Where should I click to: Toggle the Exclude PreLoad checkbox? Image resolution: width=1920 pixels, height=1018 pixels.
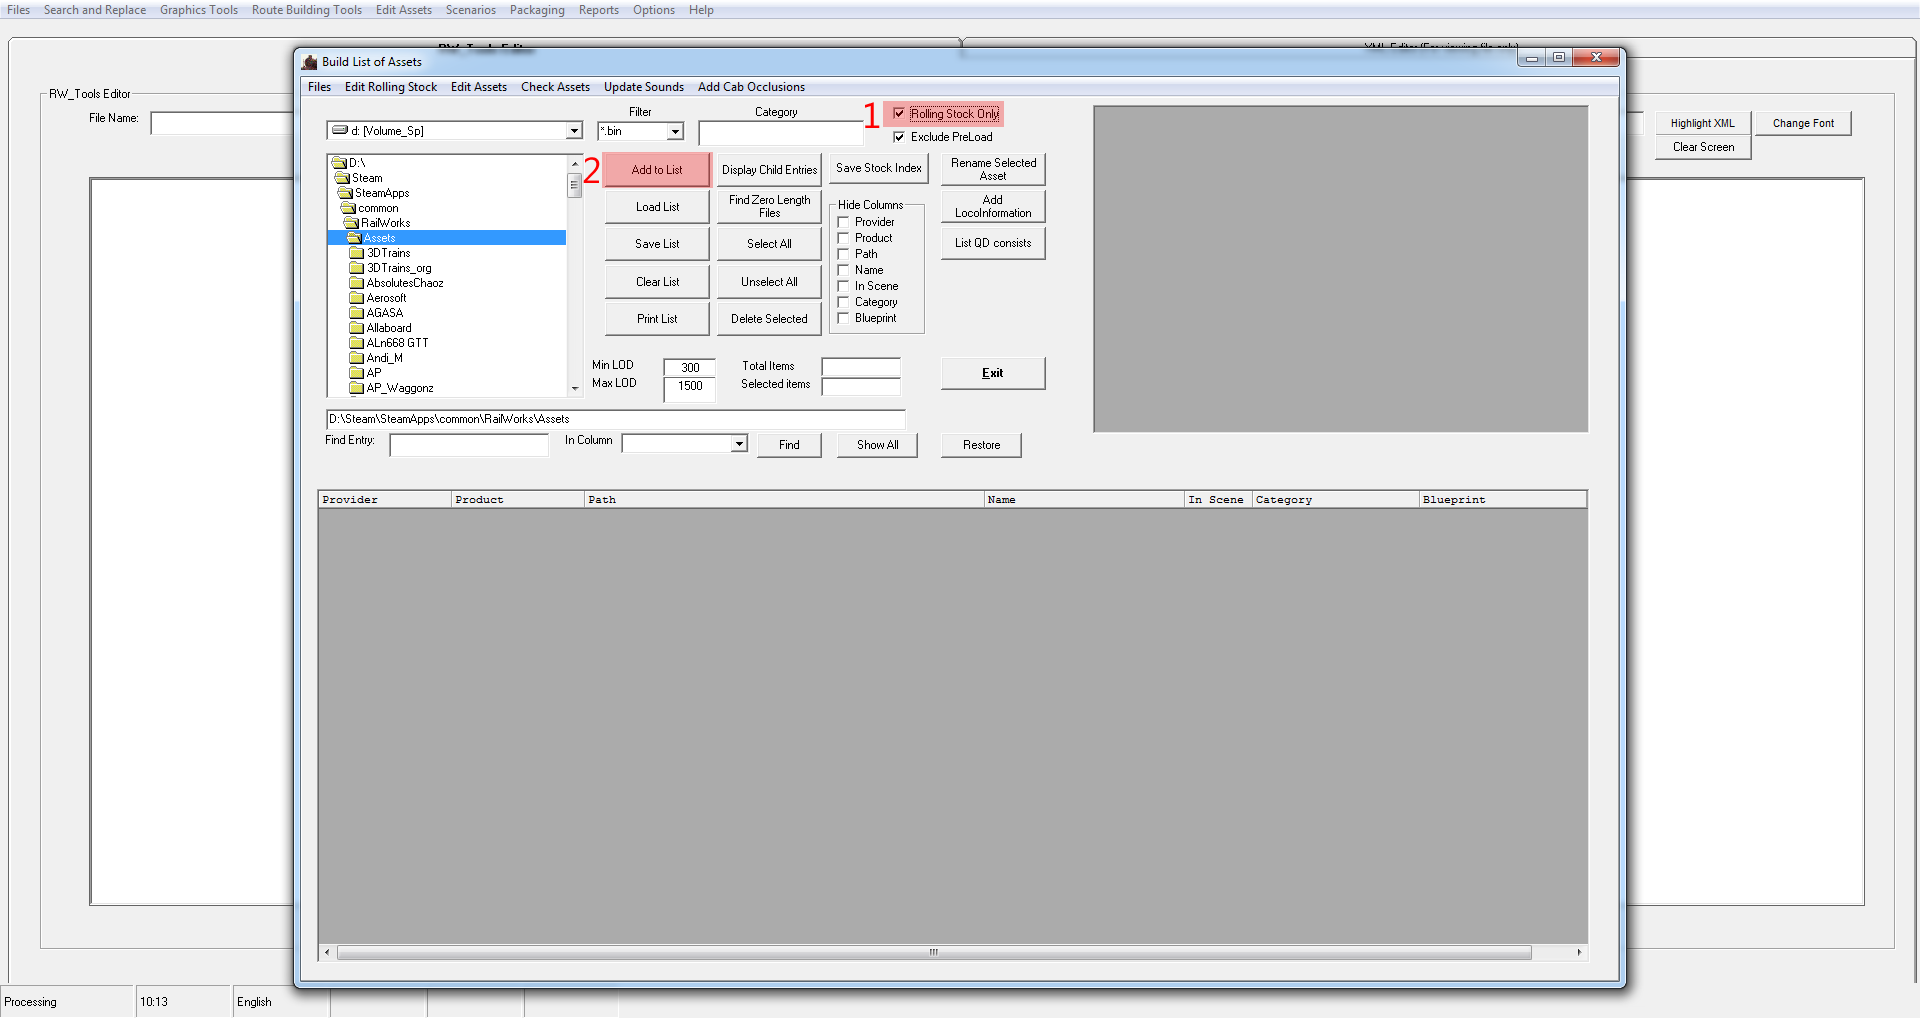[899, 137]
